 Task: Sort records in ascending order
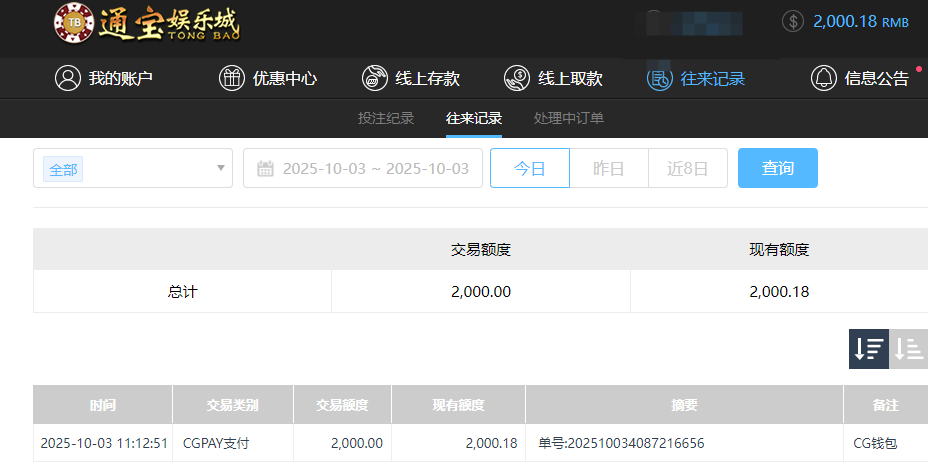point(908,348)
